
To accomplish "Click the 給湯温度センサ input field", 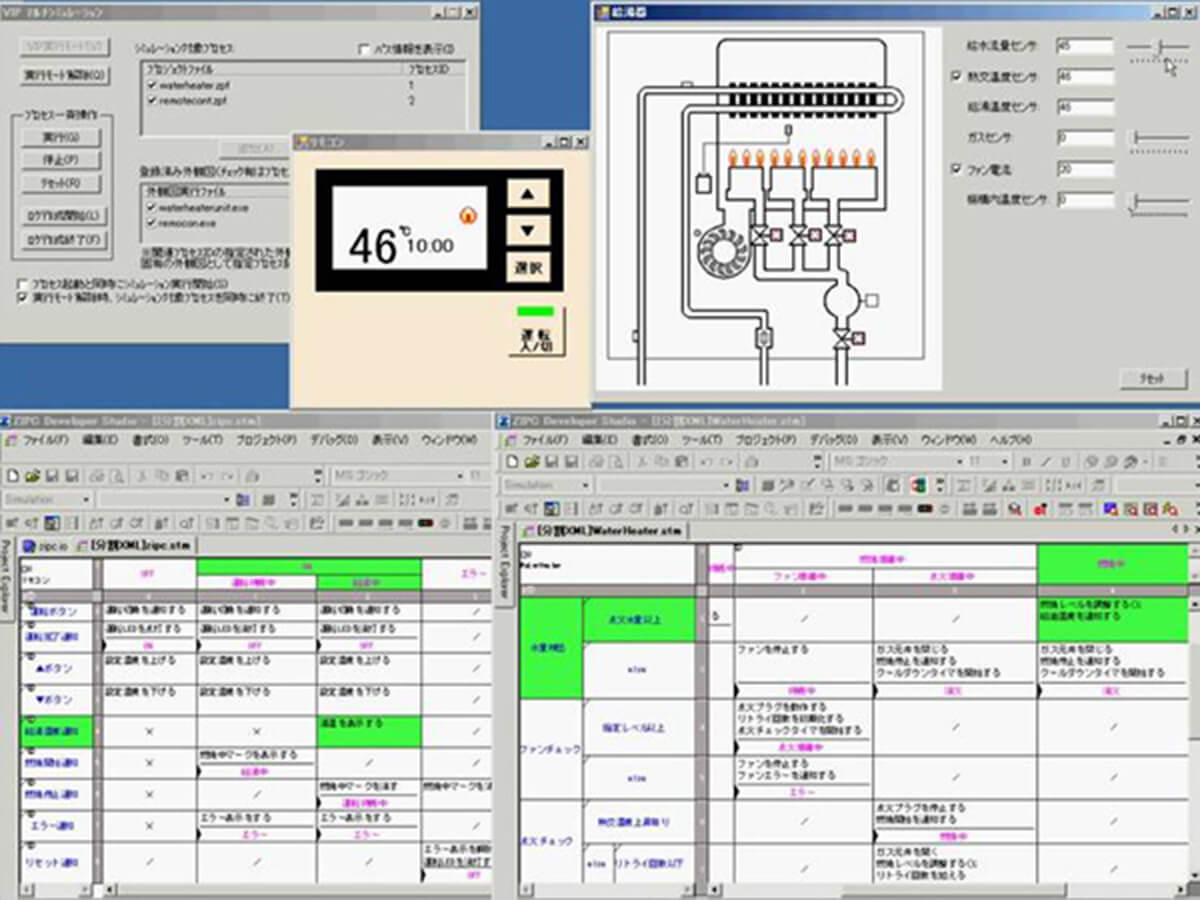I will tap(1084, 108).
